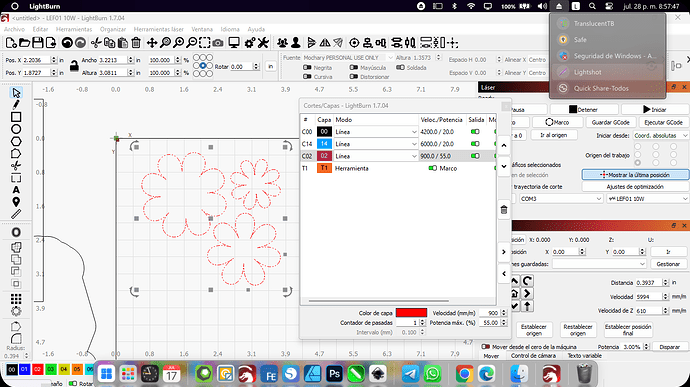Click the Save file icon

(38, 43)
